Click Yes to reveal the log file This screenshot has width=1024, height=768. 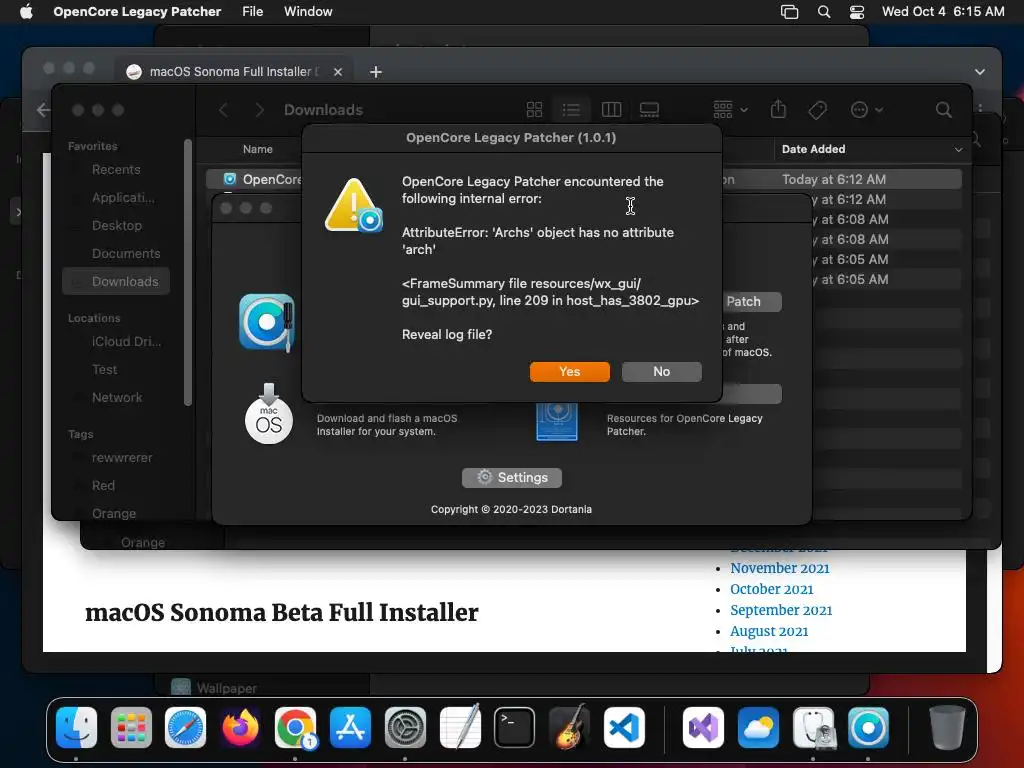(569, 372)
